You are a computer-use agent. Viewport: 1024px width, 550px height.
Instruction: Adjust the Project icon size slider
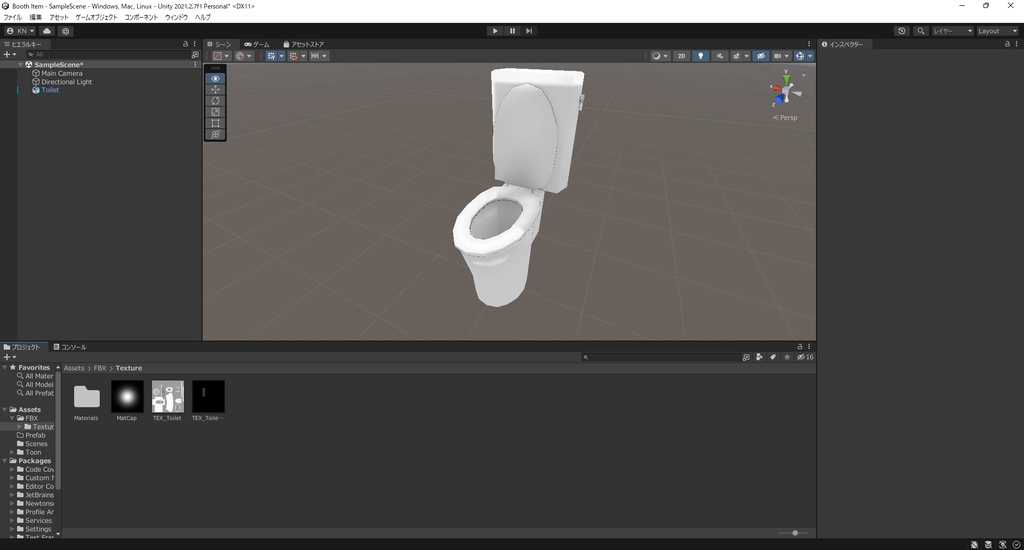(794, 533)
